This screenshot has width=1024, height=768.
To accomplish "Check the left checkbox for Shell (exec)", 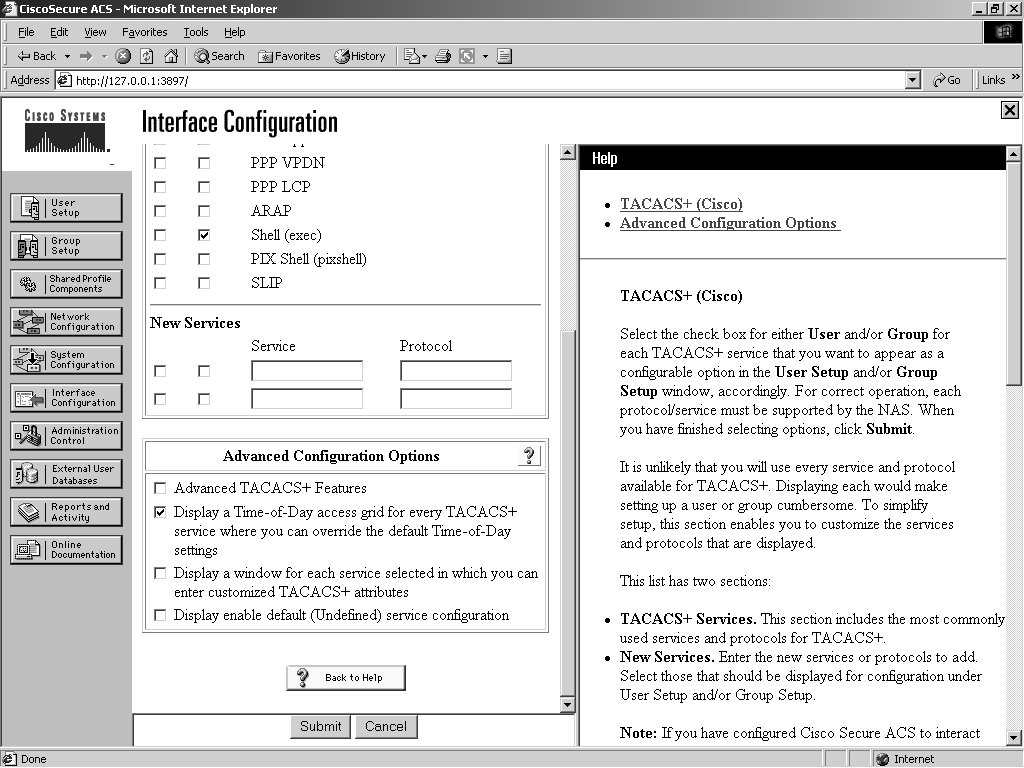I will point(160,235).
